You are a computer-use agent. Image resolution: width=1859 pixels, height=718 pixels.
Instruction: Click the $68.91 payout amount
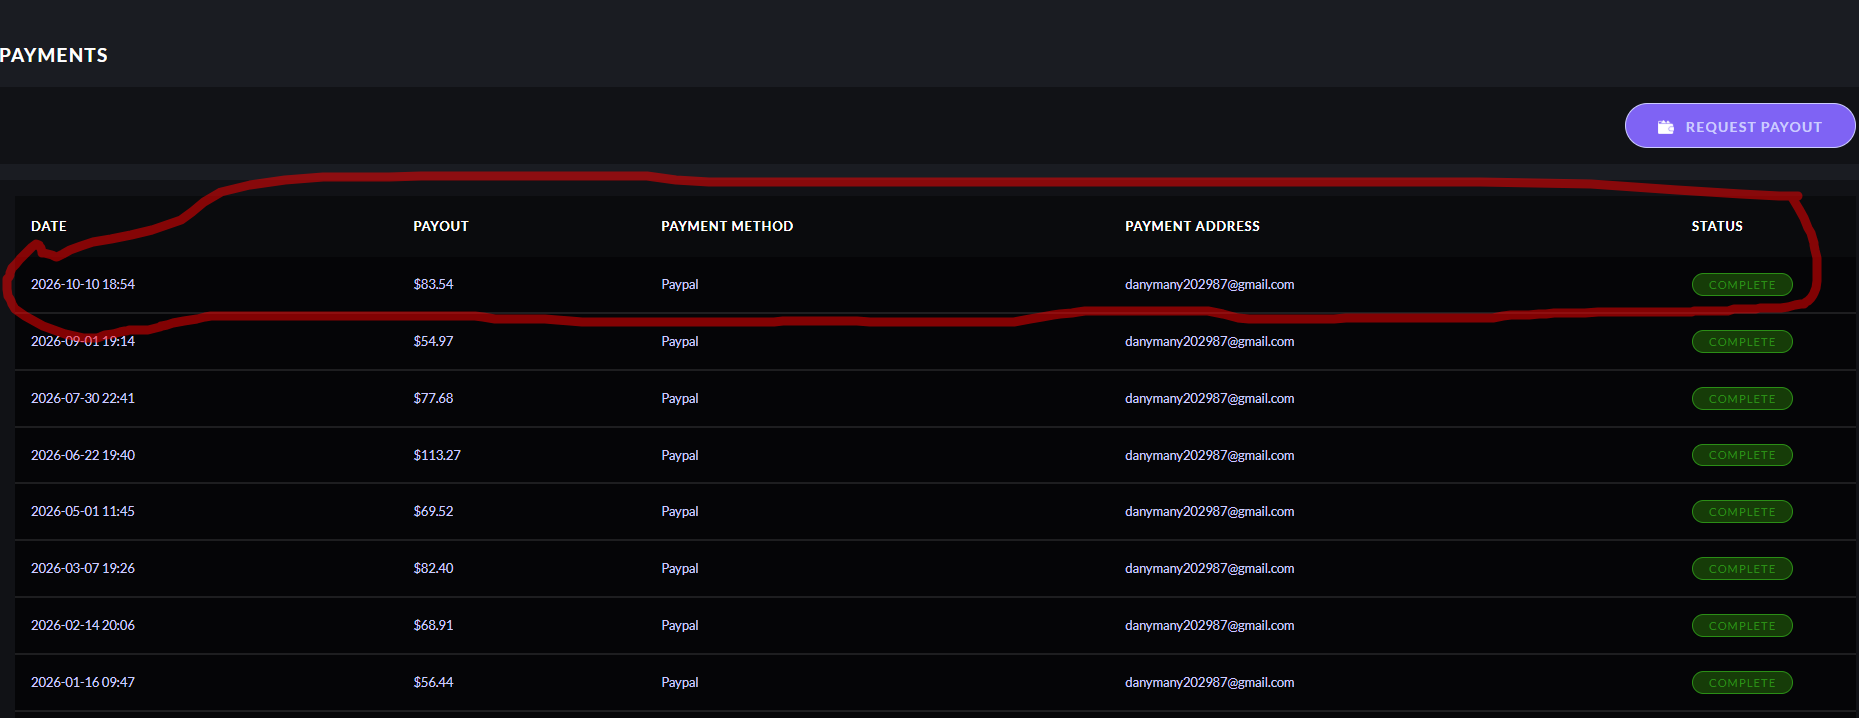pos(433,625)
